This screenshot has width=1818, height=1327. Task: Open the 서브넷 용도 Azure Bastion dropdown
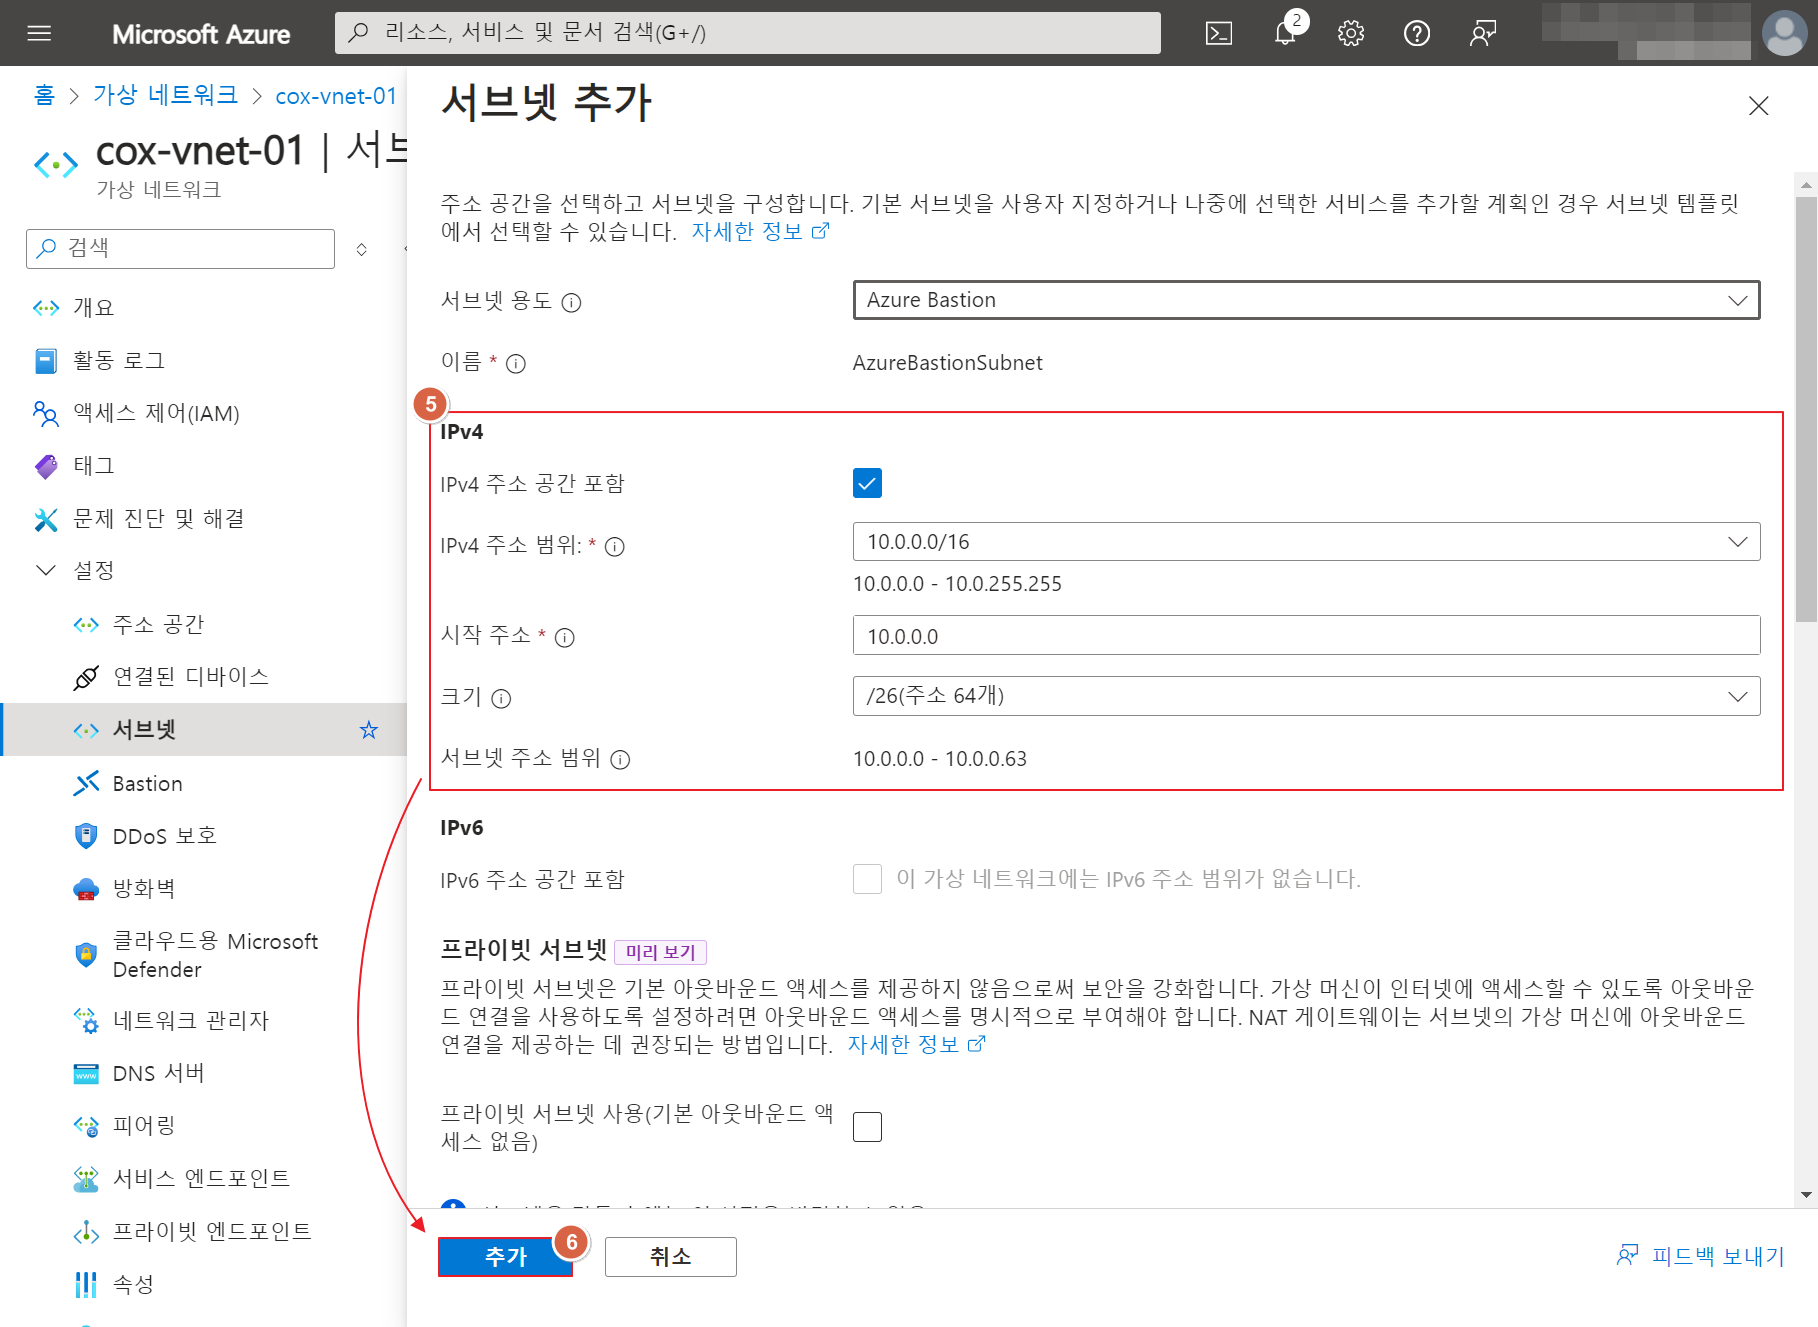tap(1306, 300)
